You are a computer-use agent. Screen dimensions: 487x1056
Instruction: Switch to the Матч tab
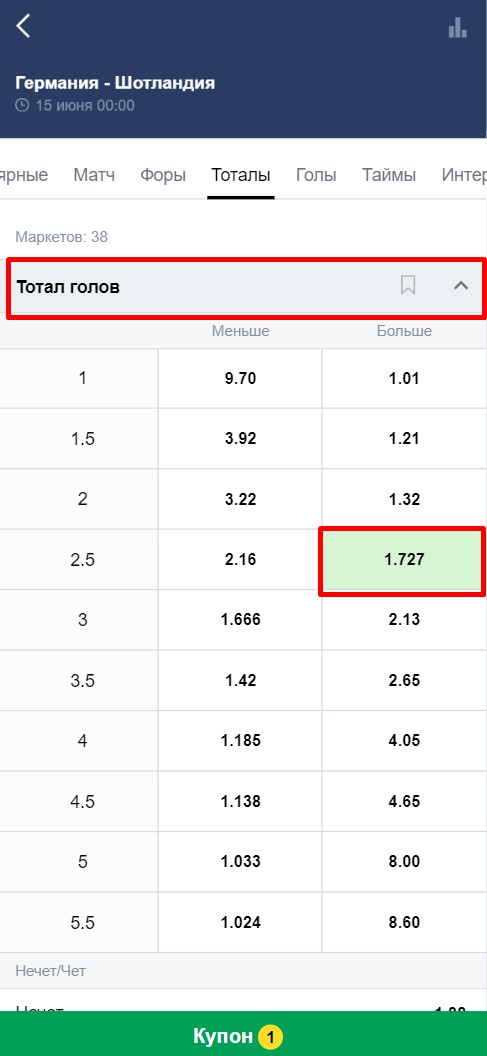[94, 176]
